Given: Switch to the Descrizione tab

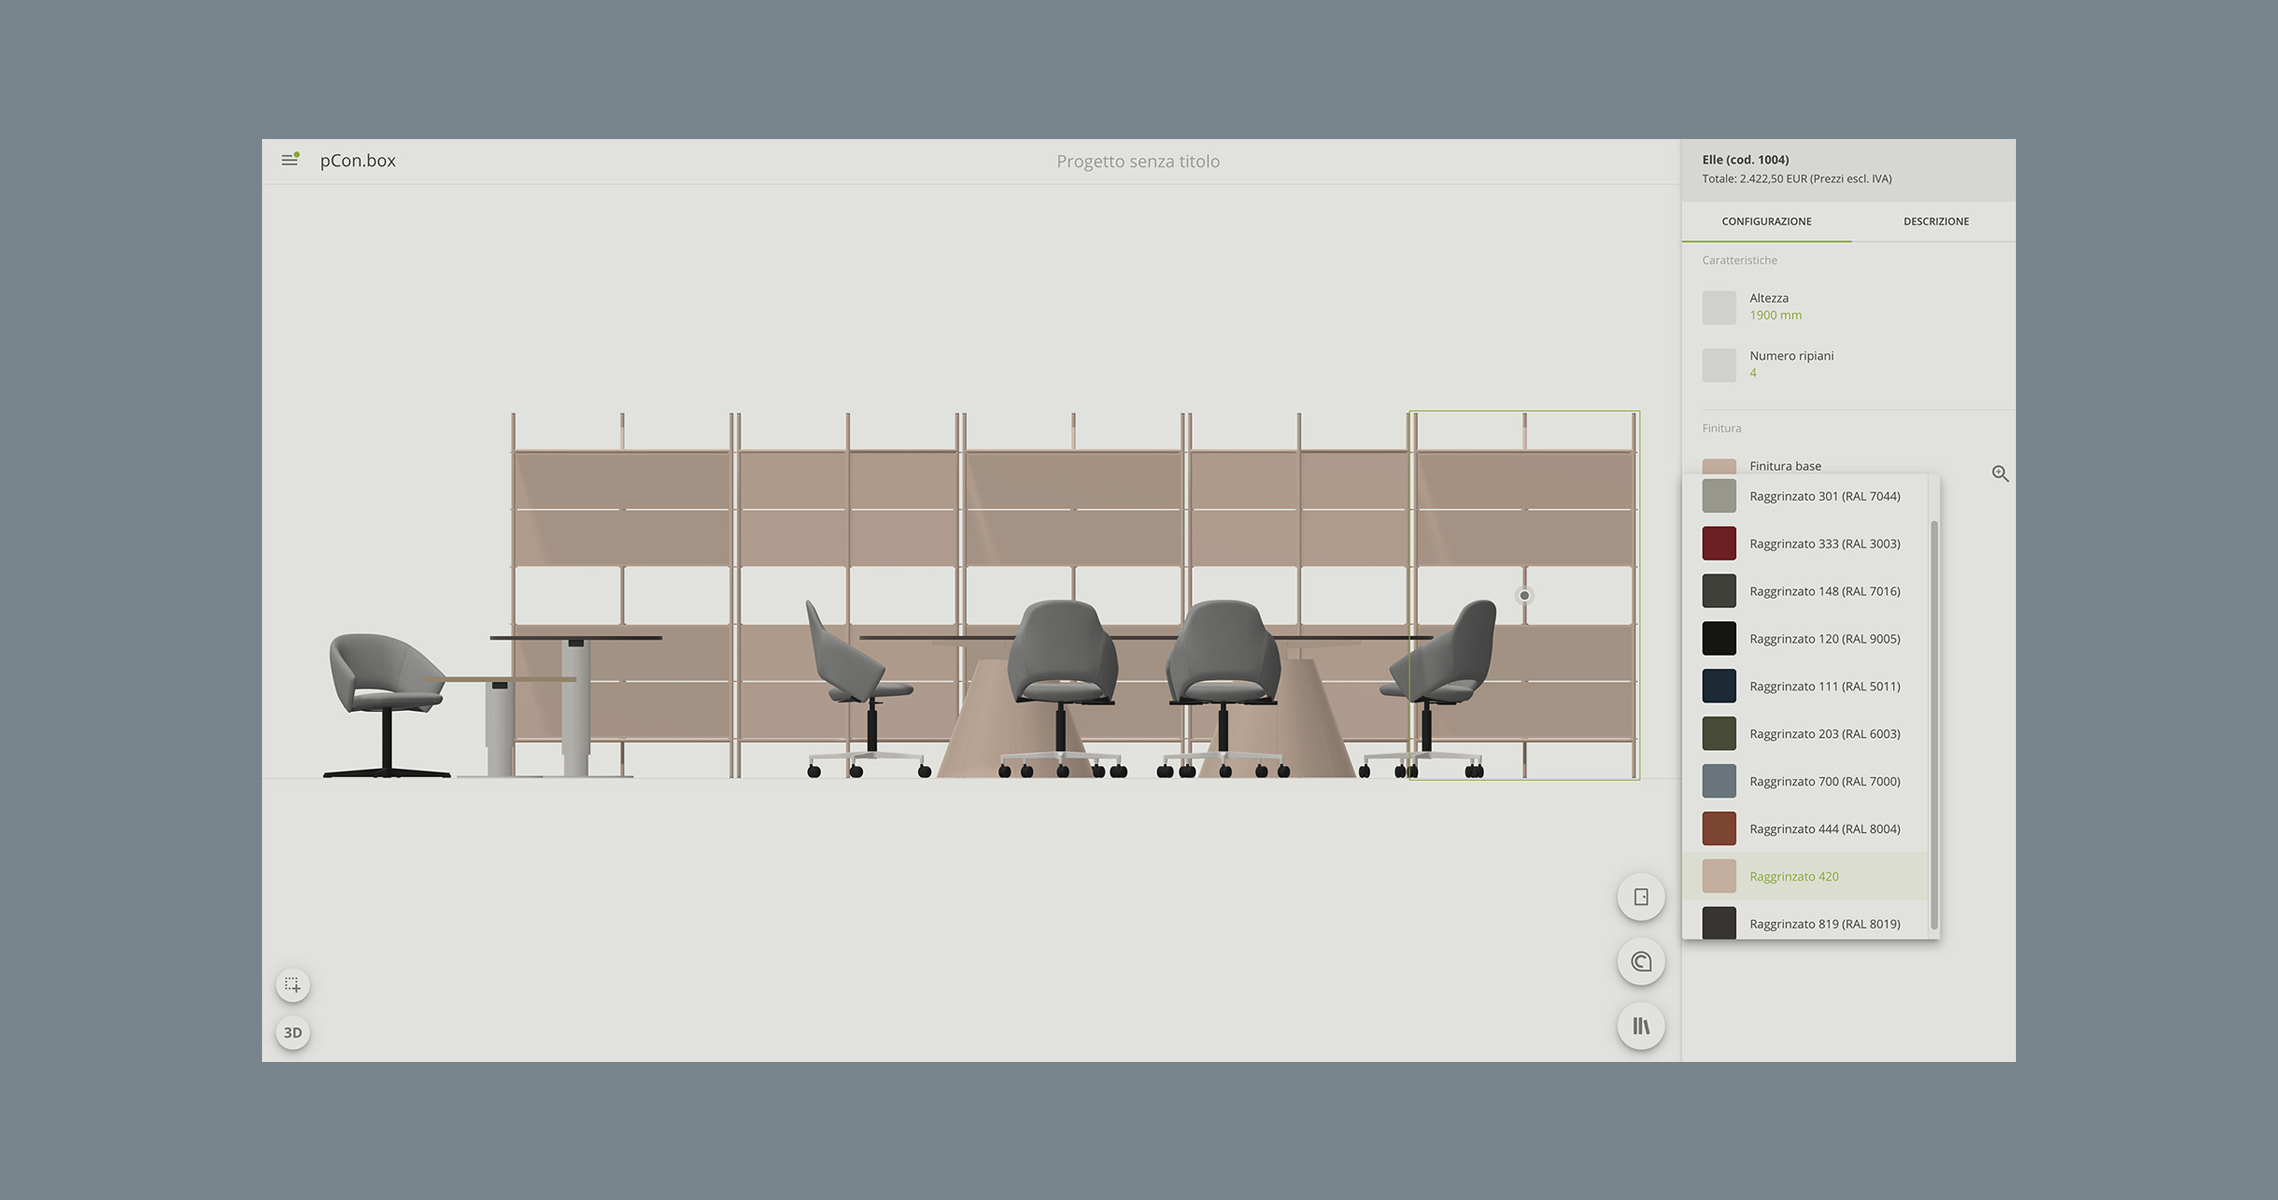Looking at the screenshot, I should coord(1935,221).
